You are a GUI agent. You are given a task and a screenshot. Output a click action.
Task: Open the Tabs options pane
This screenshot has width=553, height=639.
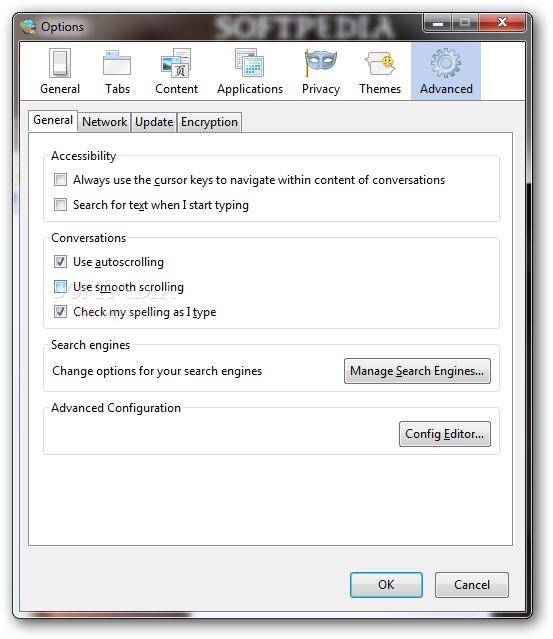[117, 71]
